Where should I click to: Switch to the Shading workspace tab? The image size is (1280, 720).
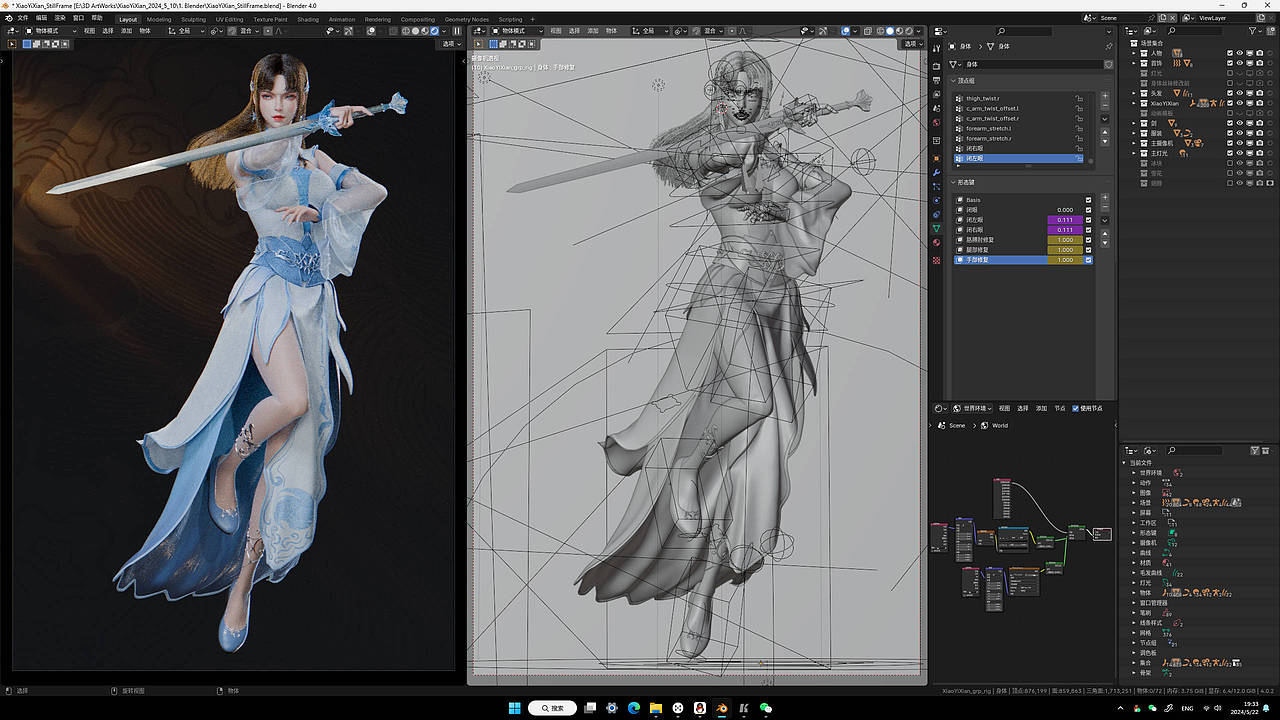coord(308,19)
